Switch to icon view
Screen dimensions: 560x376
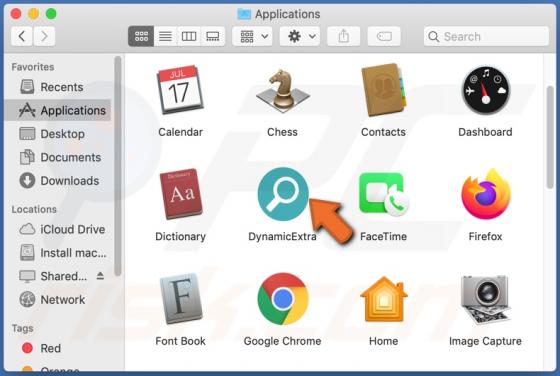[141, 36]
